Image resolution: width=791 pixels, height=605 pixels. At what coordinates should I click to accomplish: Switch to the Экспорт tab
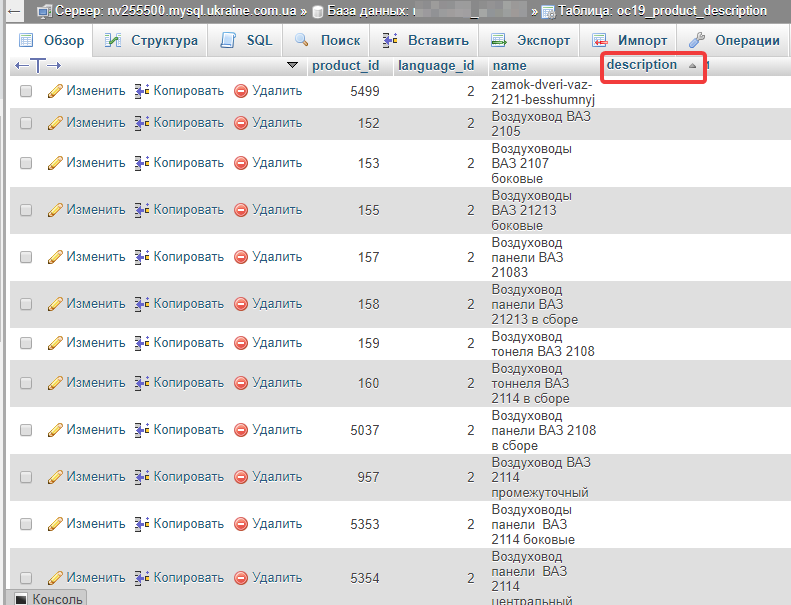[530, 40]
